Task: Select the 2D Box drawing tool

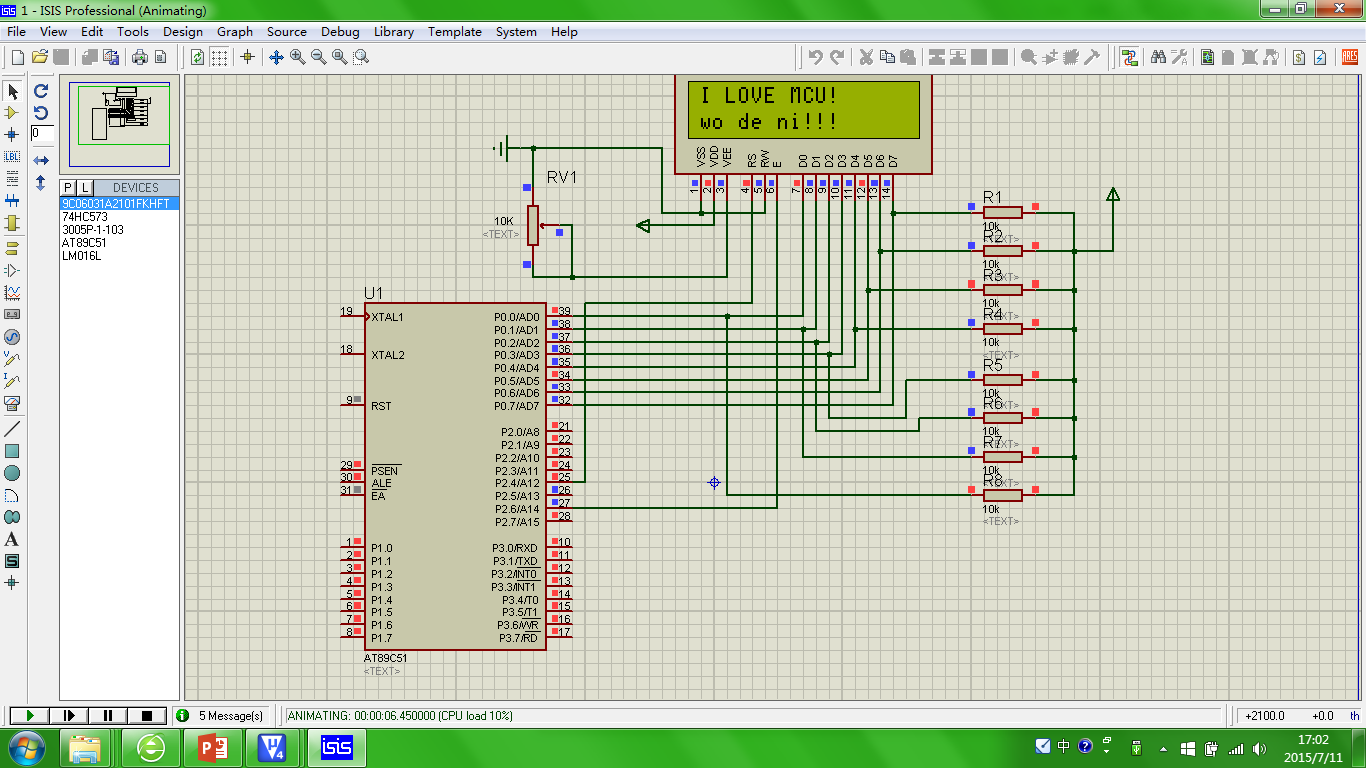Action: [12, 451]
